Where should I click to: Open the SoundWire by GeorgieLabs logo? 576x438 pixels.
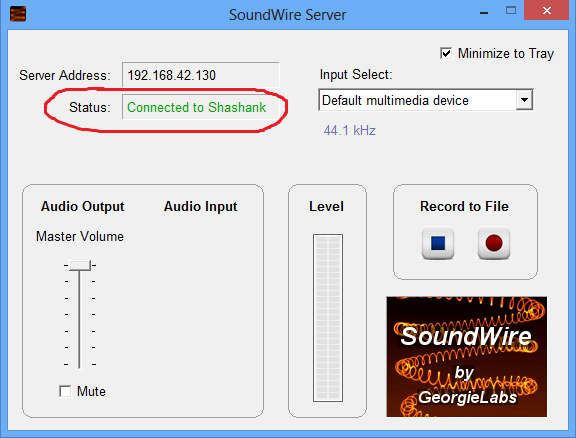pos(467,356)
